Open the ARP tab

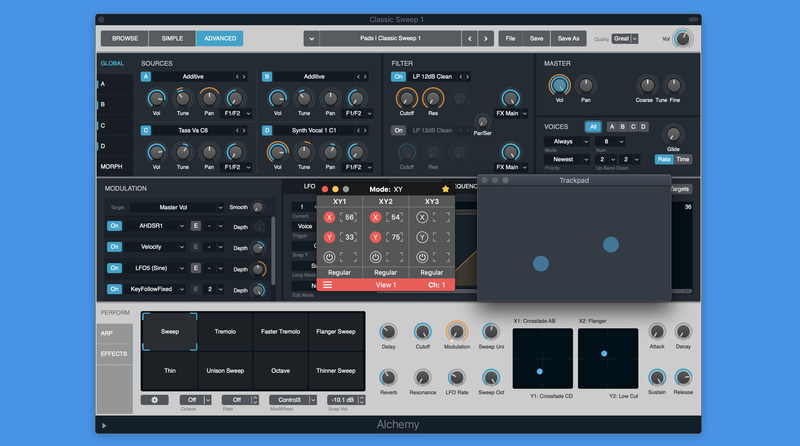click(x=115, y=333)
